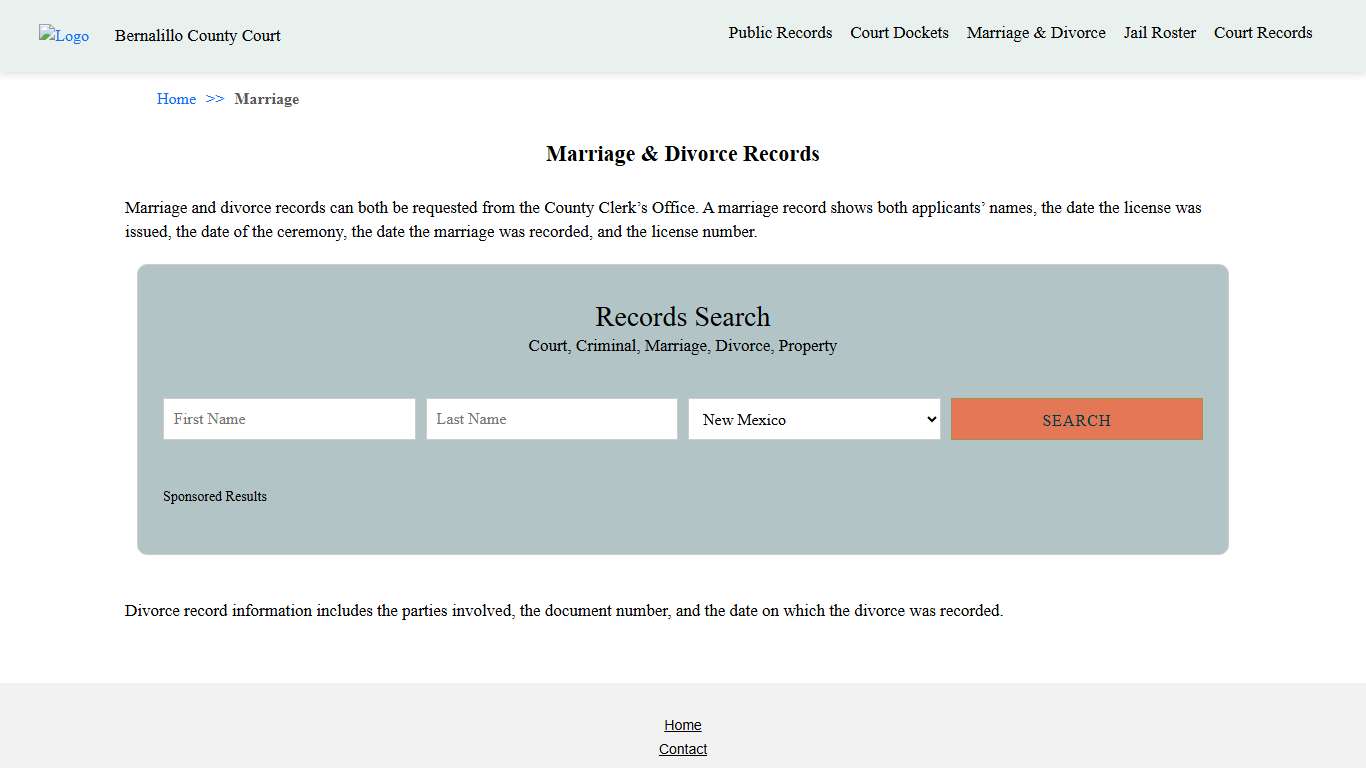Click the site Logo image
1366x768 pixels.
click(63, 36)
